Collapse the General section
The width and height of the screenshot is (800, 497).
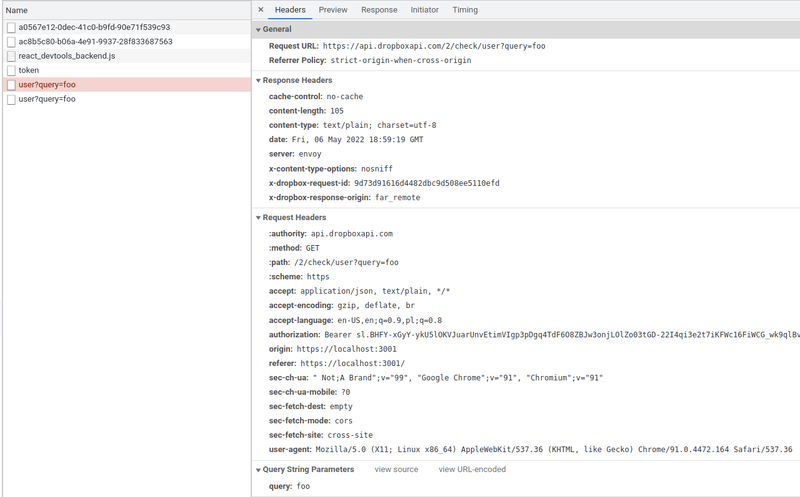click(258, 30)
